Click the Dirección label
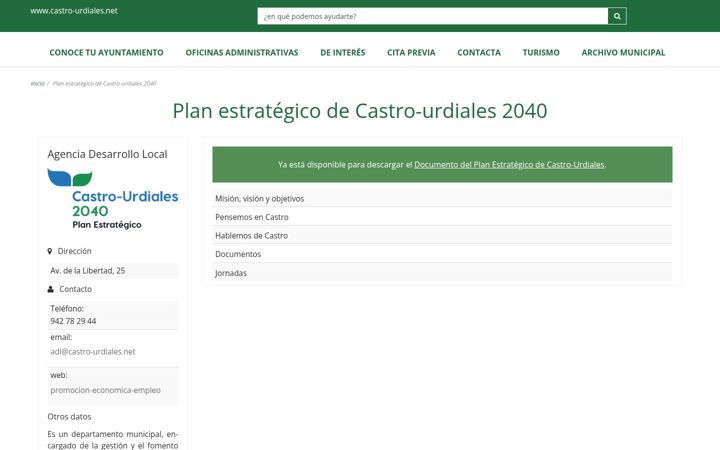This screenshot has width=720, height=450. point(74,251)
